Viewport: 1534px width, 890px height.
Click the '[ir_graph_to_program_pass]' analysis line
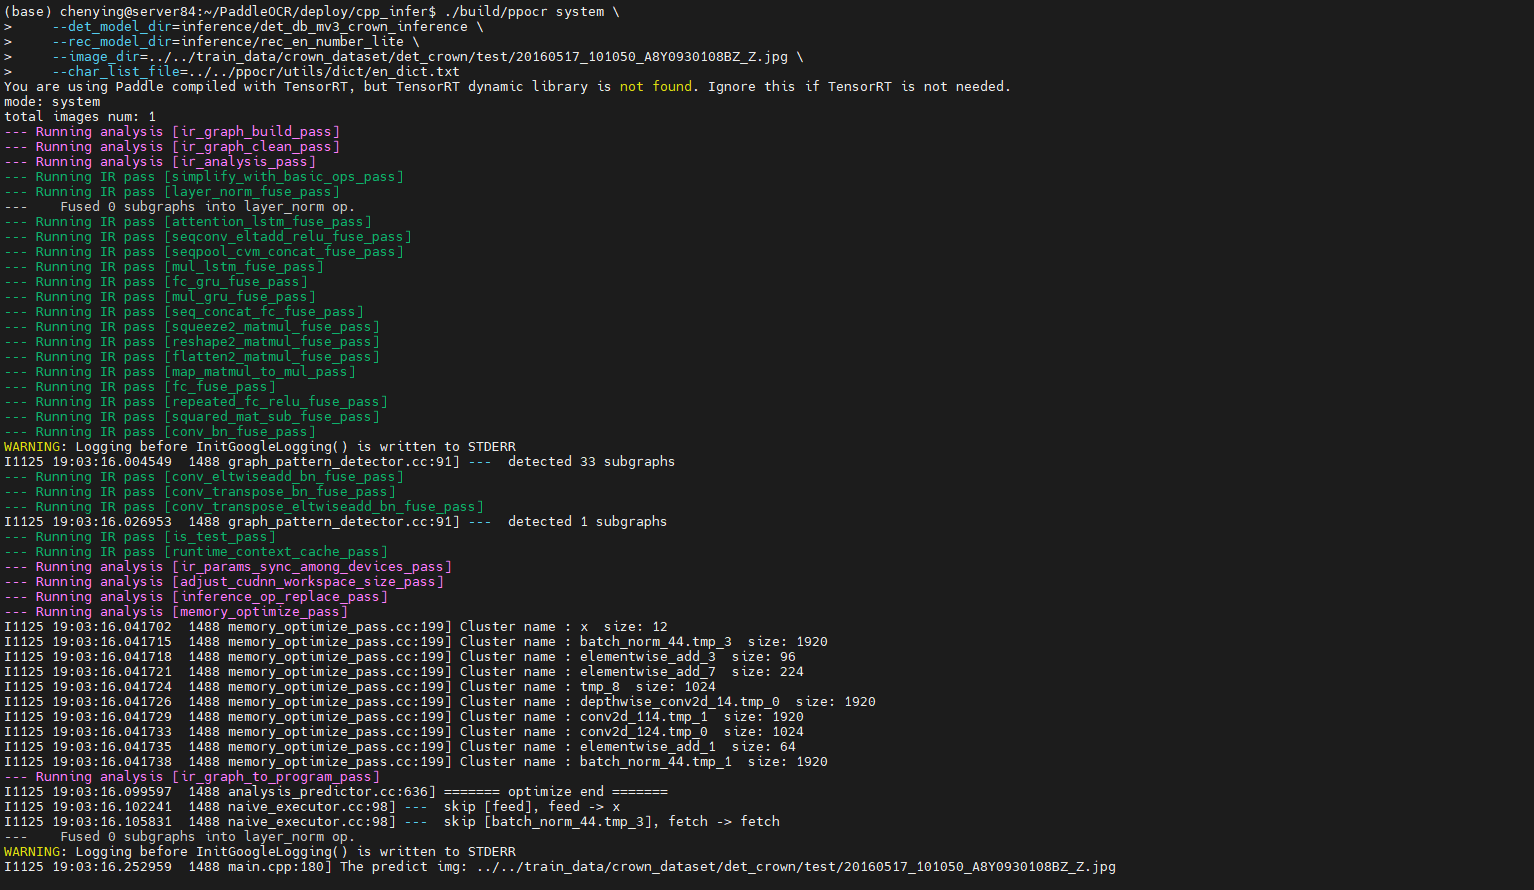point(192,777)
